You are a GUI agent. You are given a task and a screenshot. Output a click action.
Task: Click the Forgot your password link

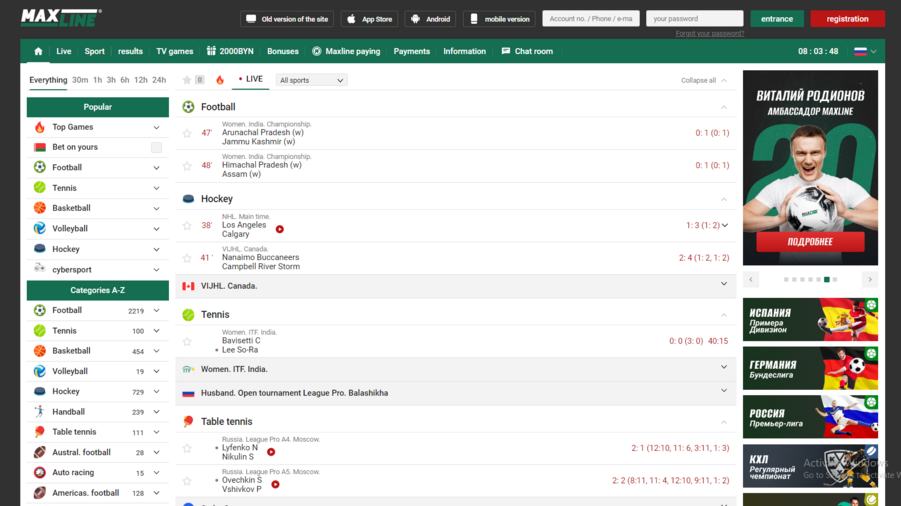(x=709, y=33)
